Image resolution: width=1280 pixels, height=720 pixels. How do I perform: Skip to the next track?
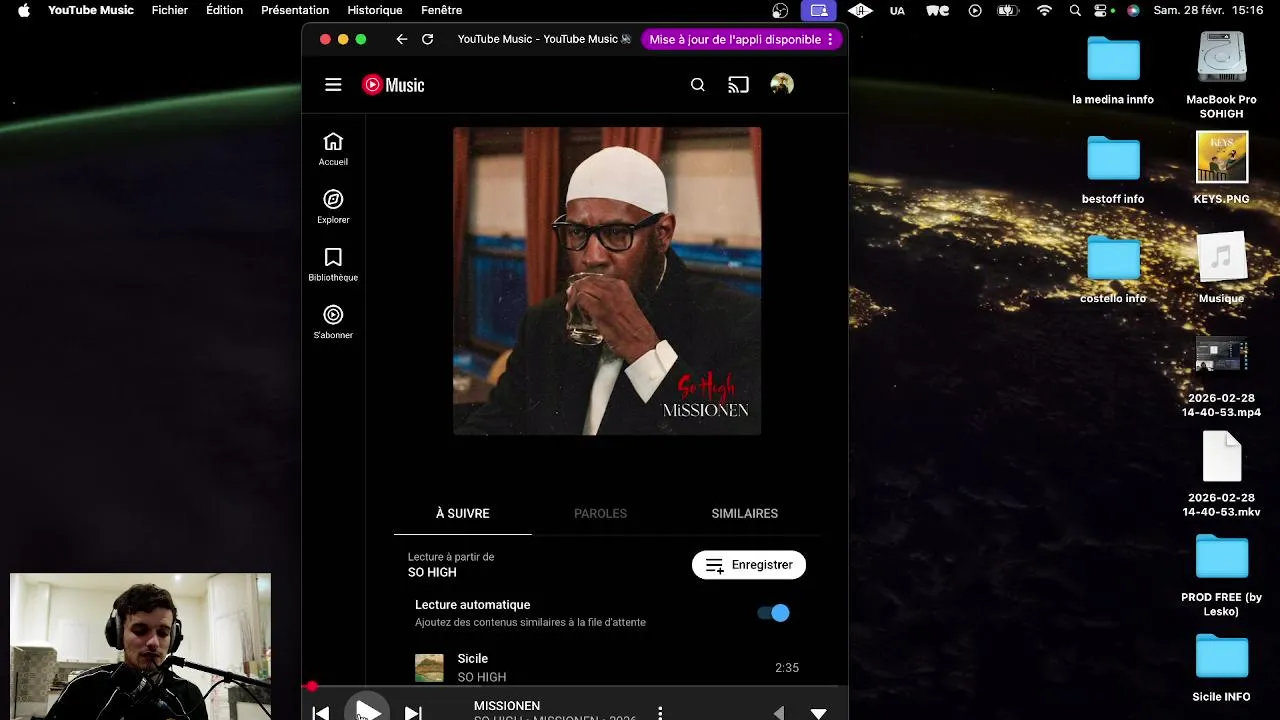pos(413,713)
